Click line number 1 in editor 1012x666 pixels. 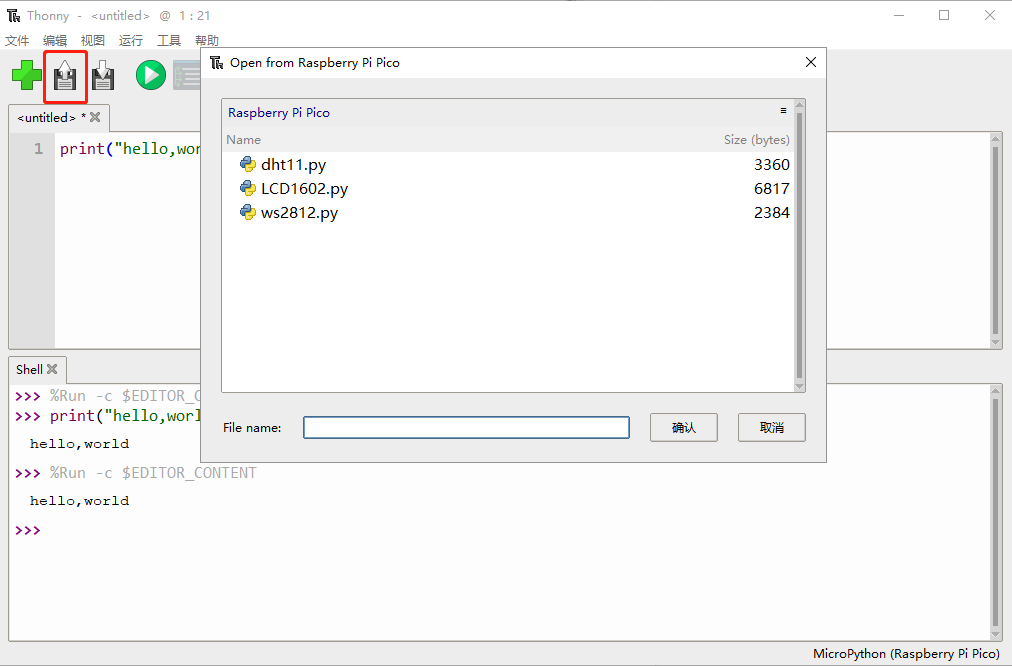pos(38,149)
